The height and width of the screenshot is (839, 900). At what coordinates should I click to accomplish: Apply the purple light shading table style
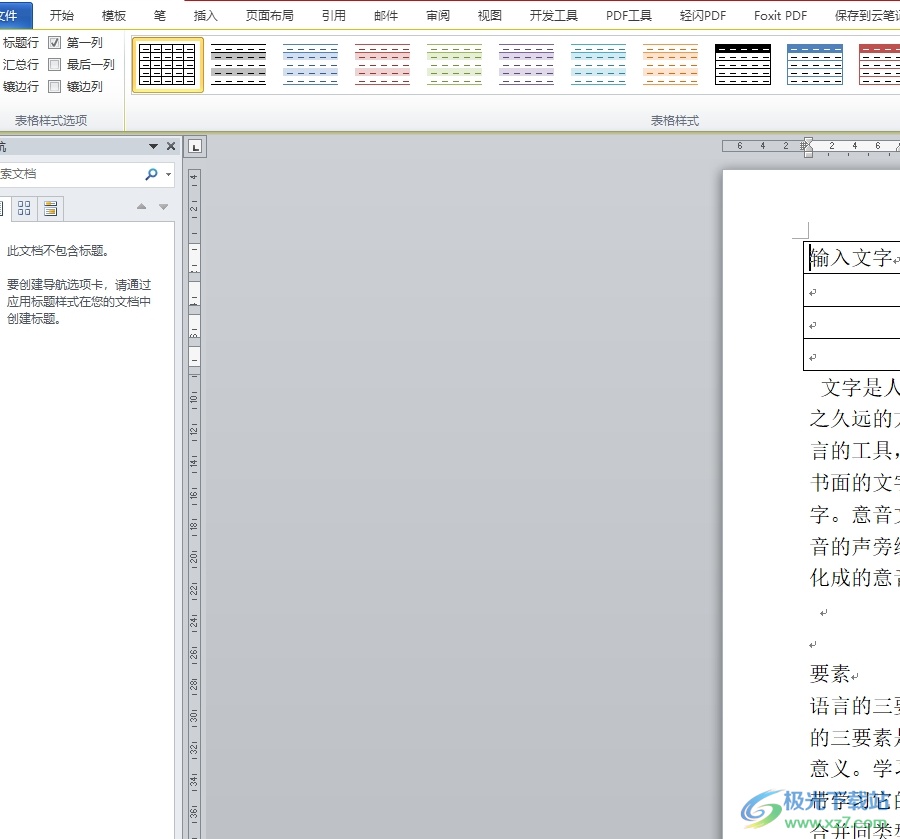[x=526, y=65]
